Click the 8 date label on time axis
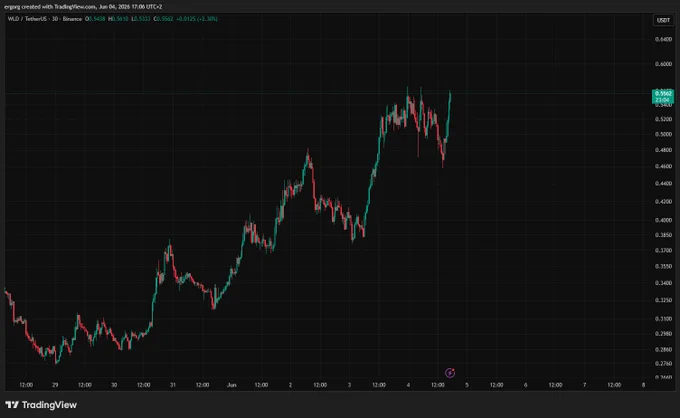Viewport: 680px width, 418px height. click(644, 385)
